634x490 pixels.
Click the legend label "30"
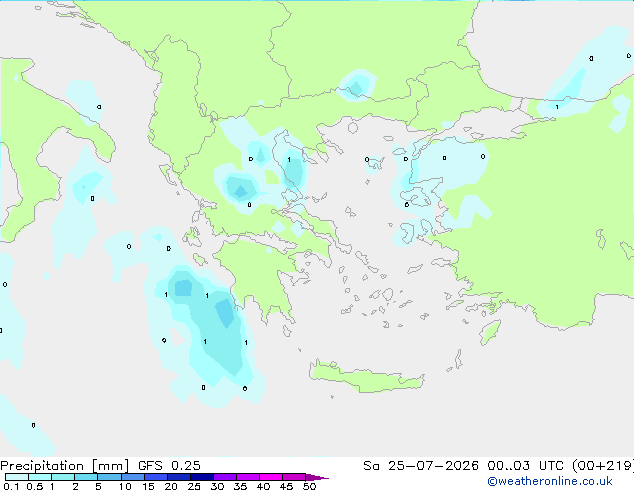[217, 486]
